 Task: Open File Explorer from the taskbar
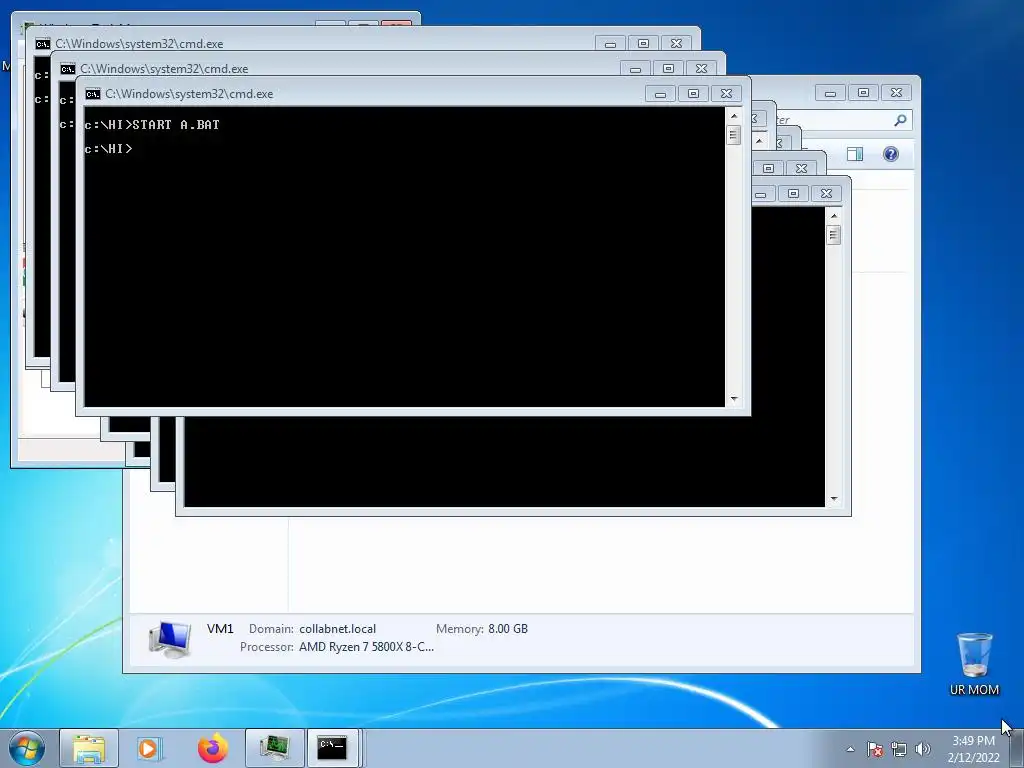(89, 748)
